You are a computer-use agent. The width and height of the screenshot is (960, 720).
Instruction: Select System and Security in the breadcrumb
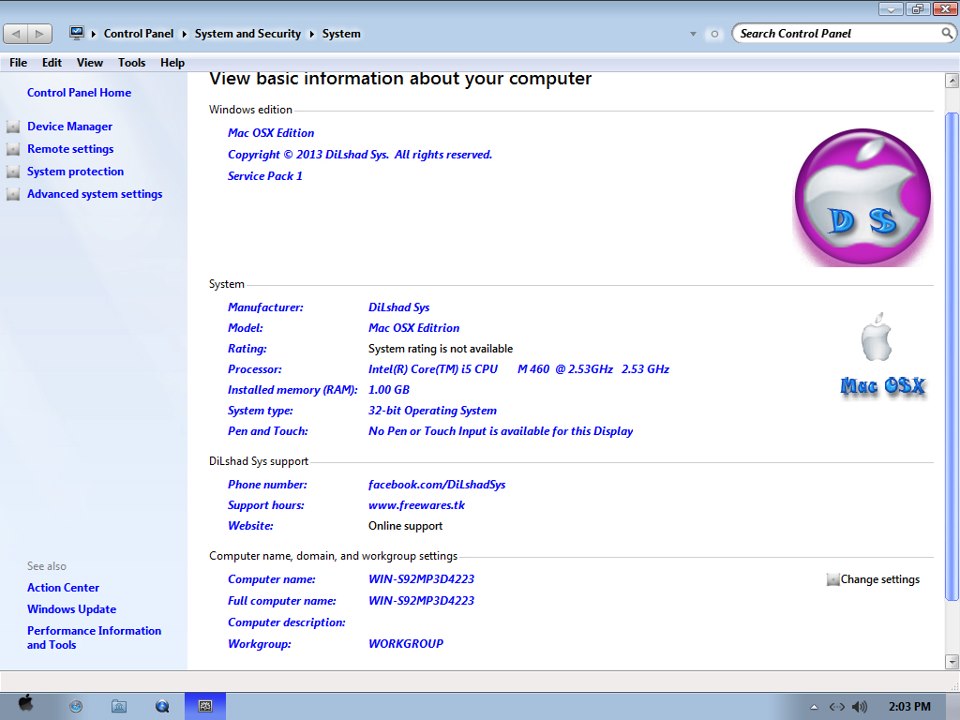click(248, 34)
